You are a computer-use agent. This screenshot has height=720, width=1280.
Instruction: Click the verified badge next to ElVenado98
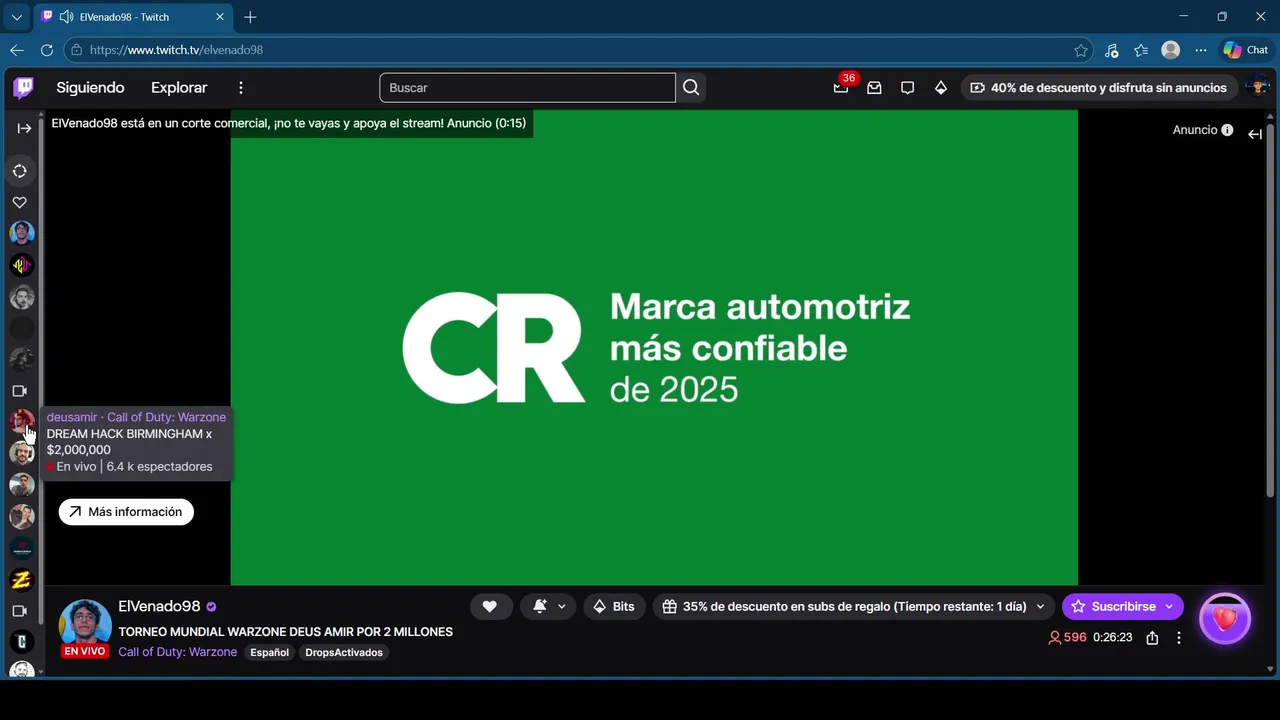pos(212,607)
